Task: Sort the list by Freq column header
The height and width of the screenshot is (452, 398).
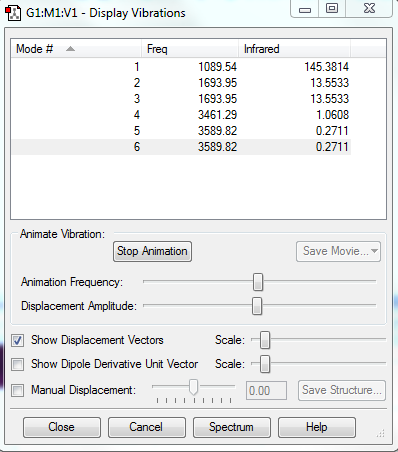Action: point(190,49)
